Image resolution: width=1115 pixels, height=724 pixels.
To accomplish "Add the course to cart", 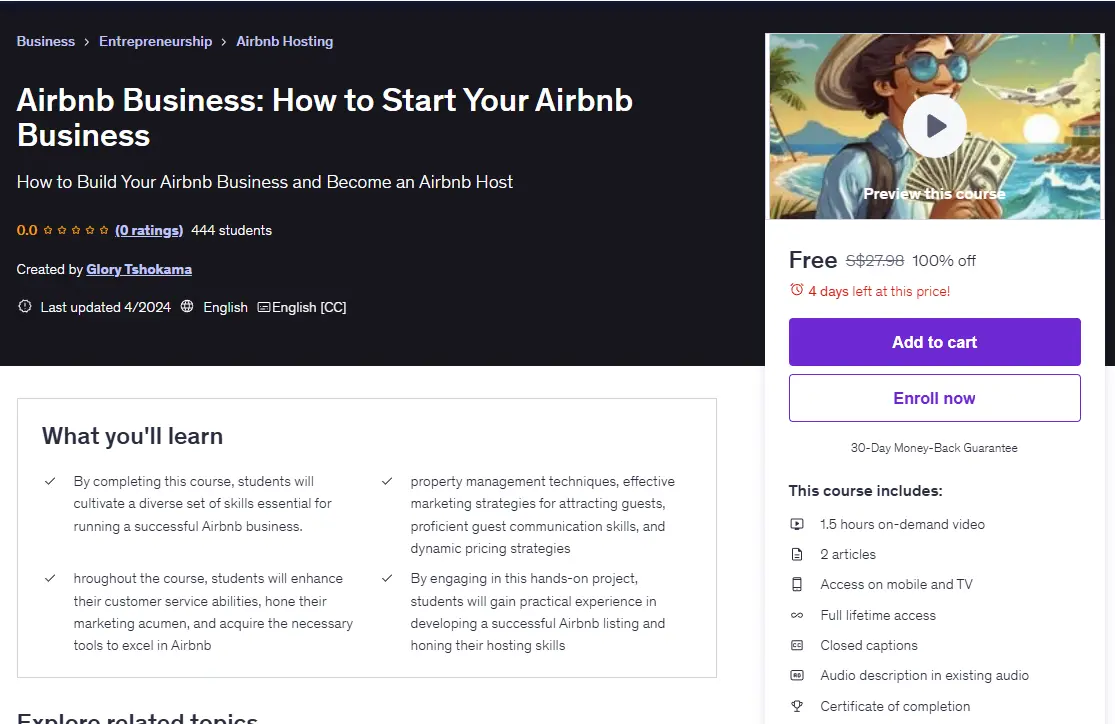I will 934,342.
